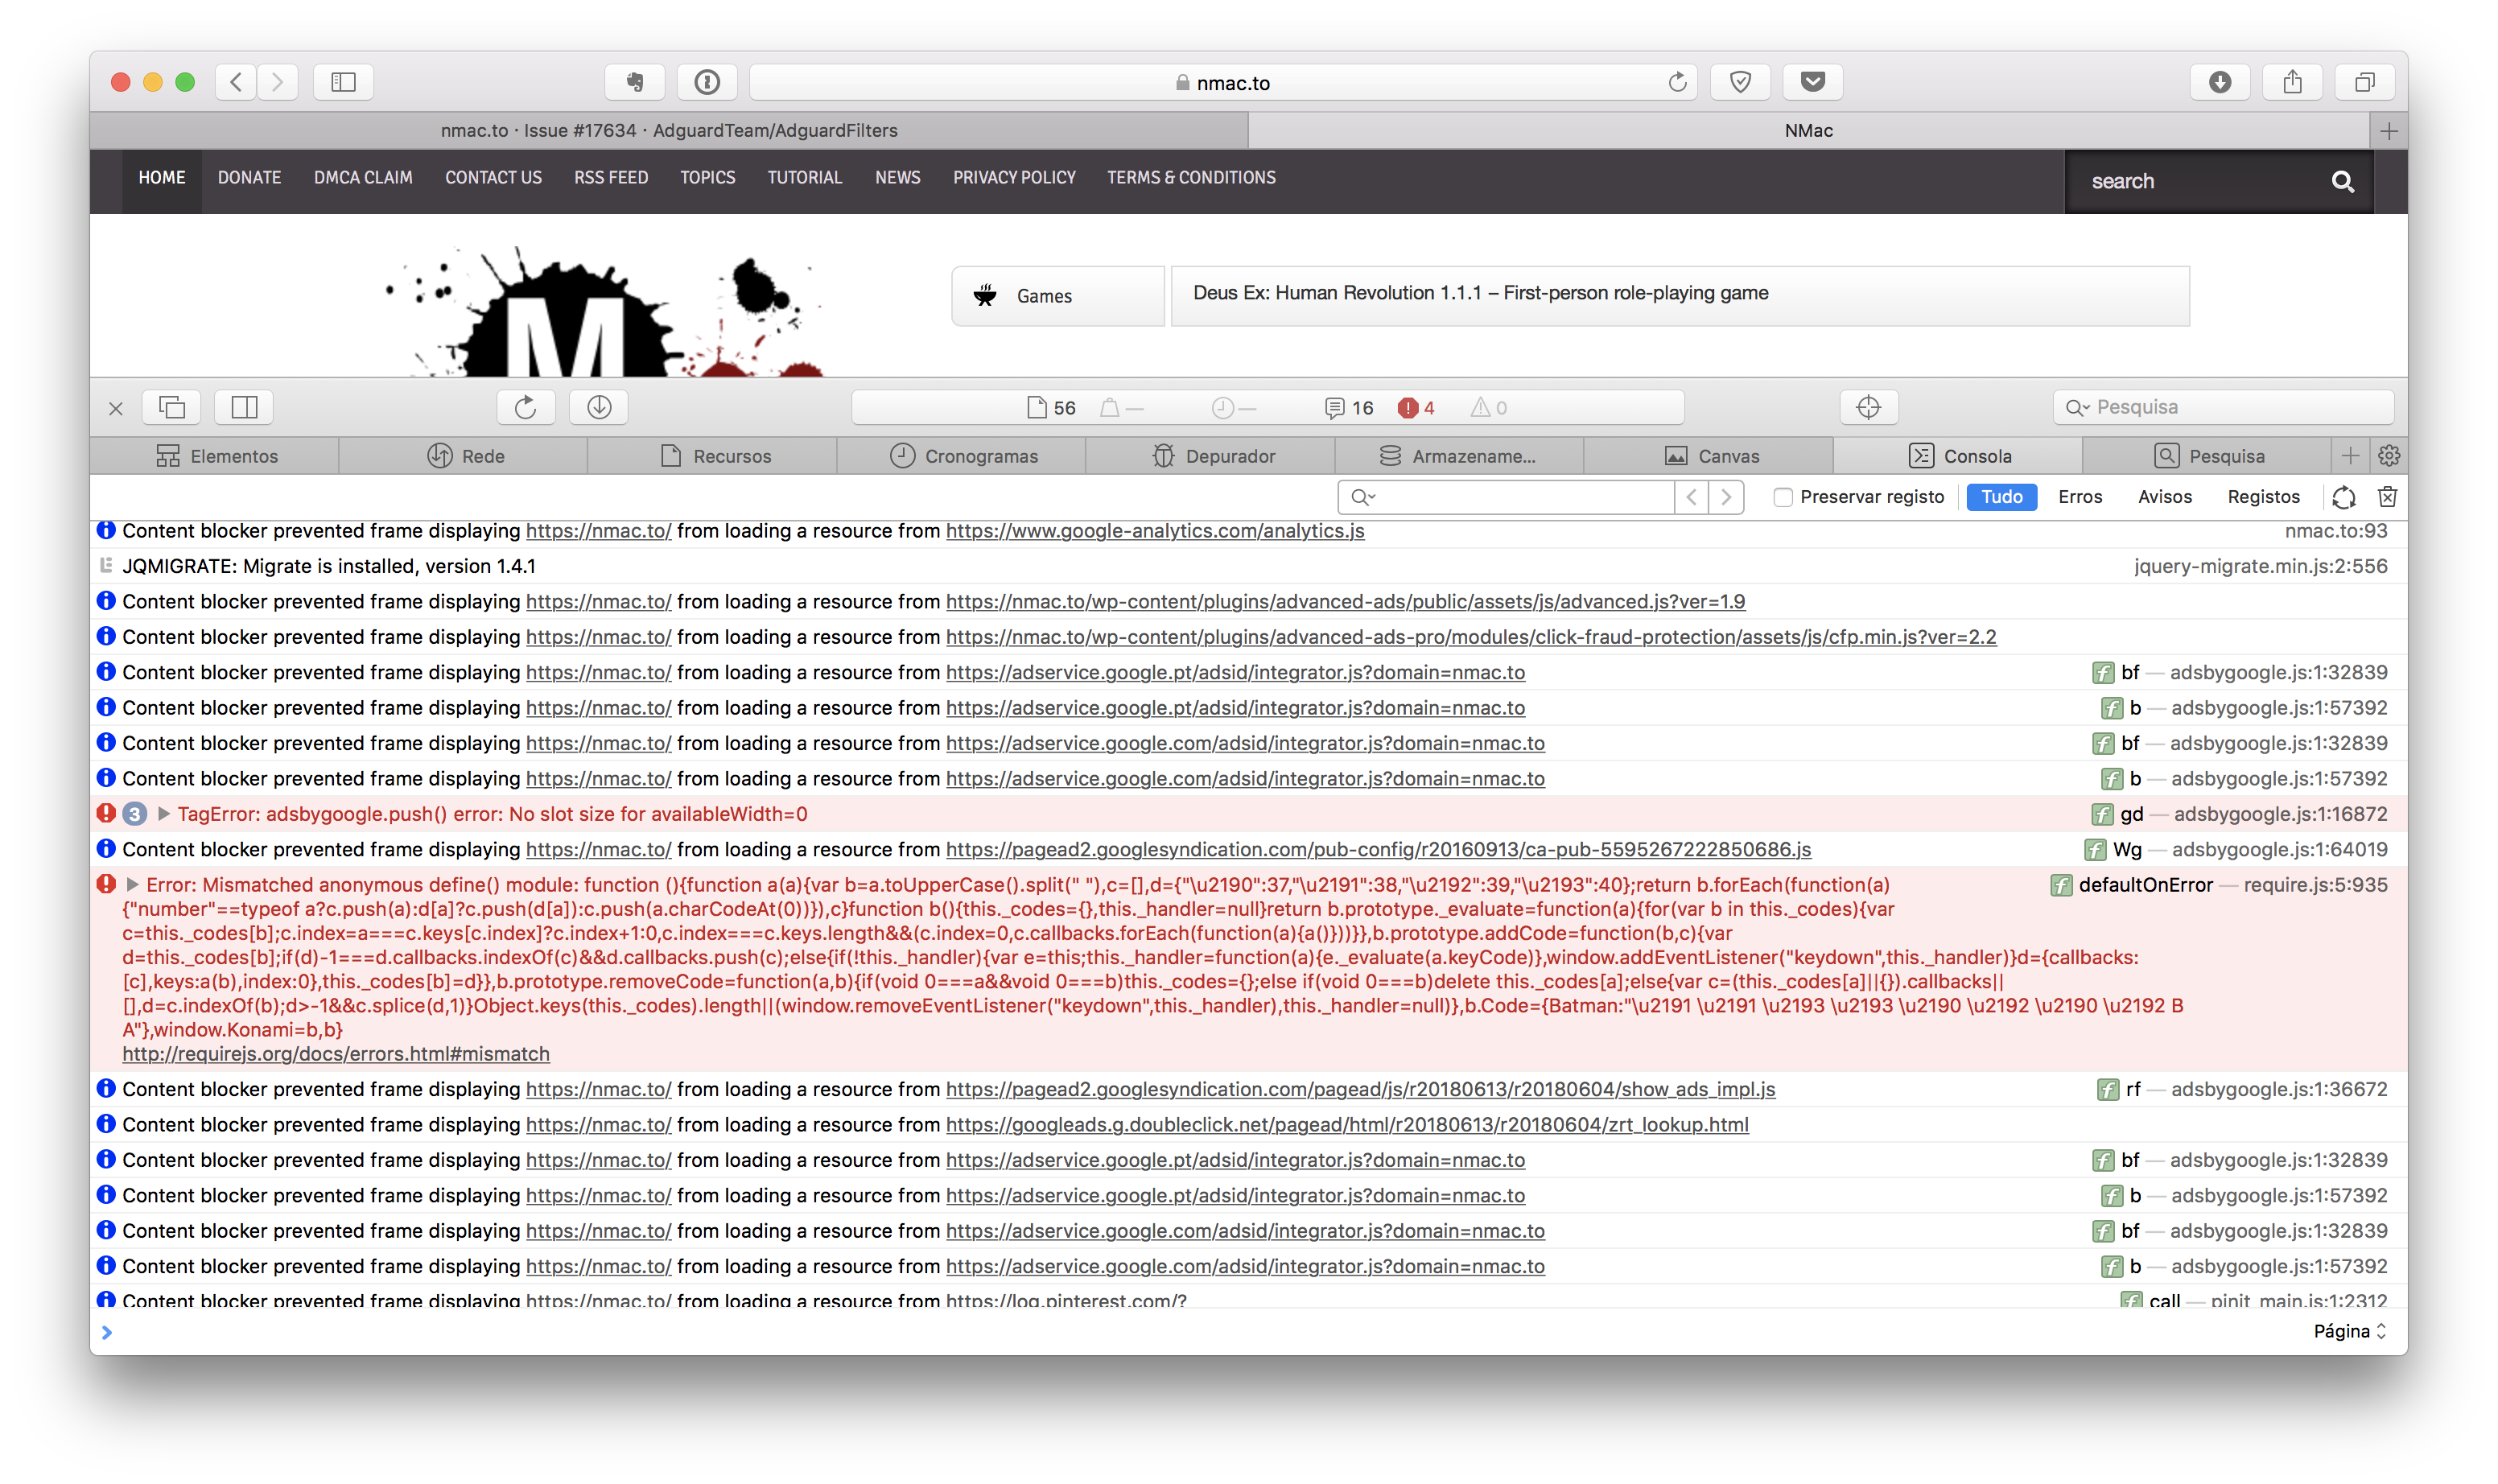Open the Página selector at bottom right
Viewport: 2498px width, 1484px height.
2349,1331
